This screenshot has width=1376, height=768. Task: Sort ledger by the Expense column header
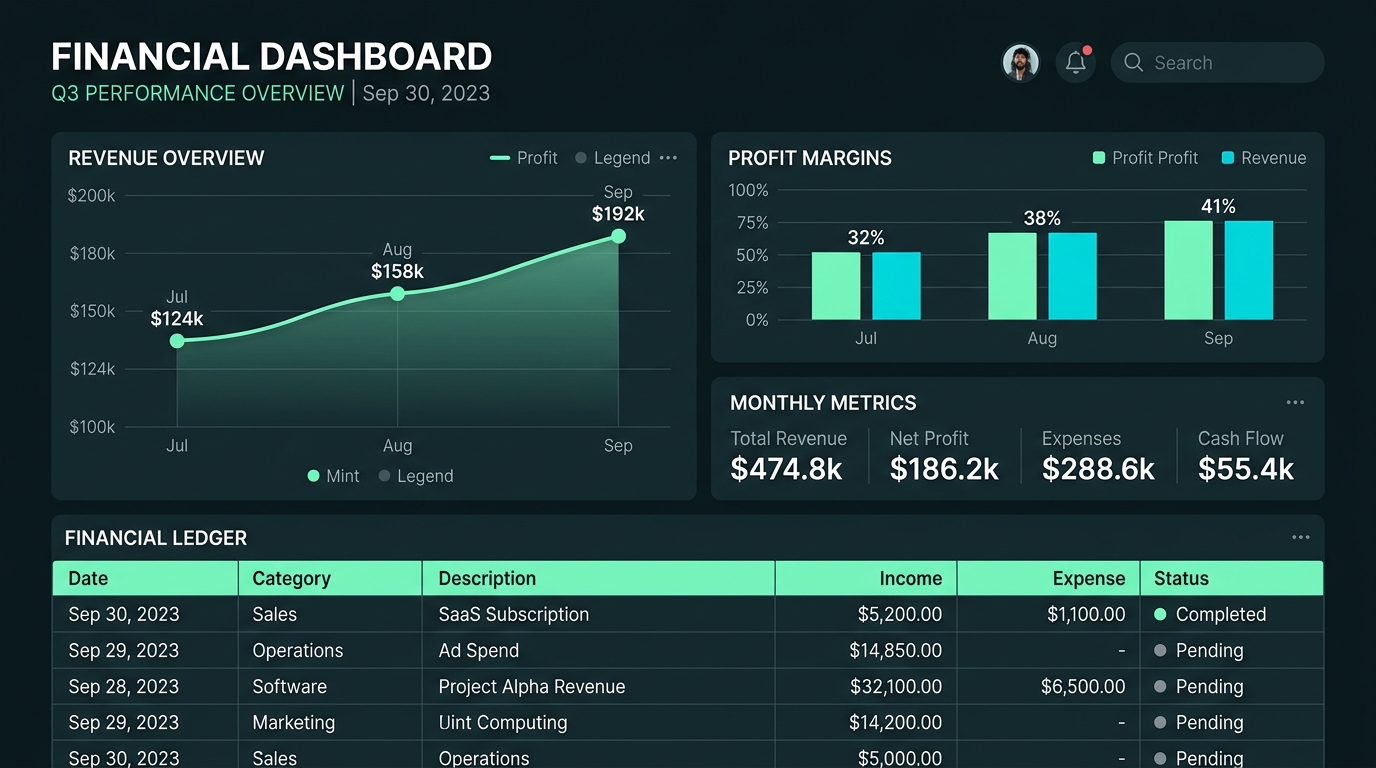(x=1048, y=578)
